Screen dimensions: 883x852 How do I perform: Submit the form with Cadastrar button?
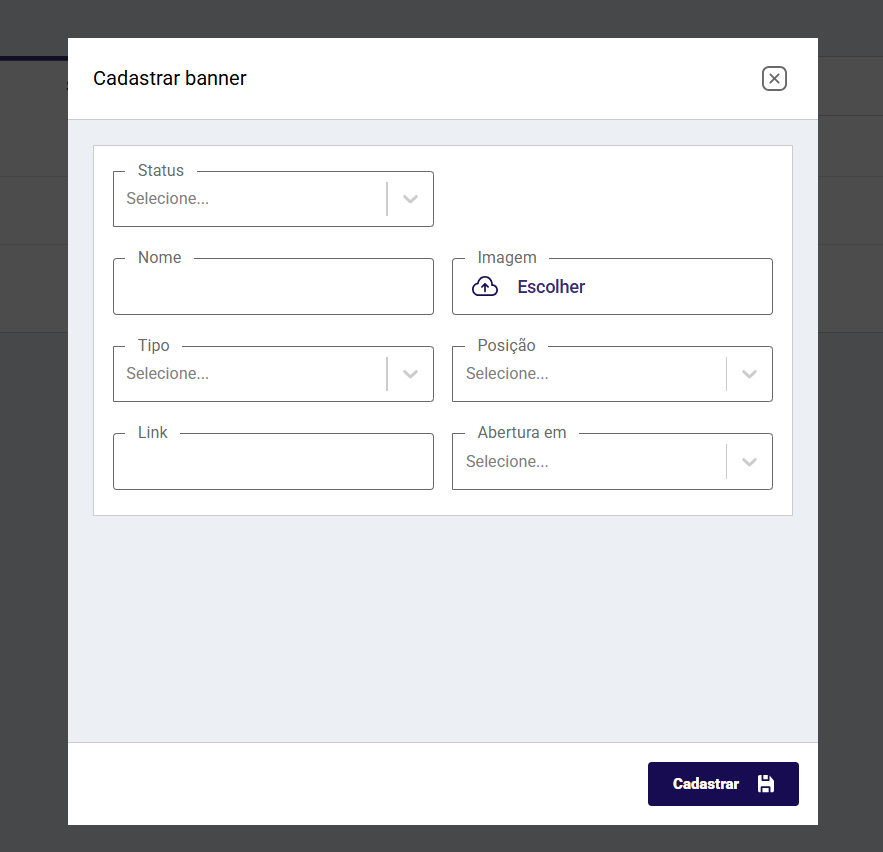coord(723,784)
